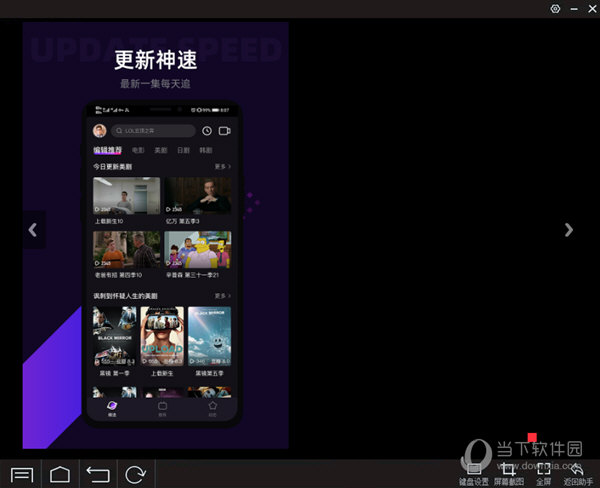
Task: Click the rotate/refresh icon in bottom bar
Action: pos(135,475)
